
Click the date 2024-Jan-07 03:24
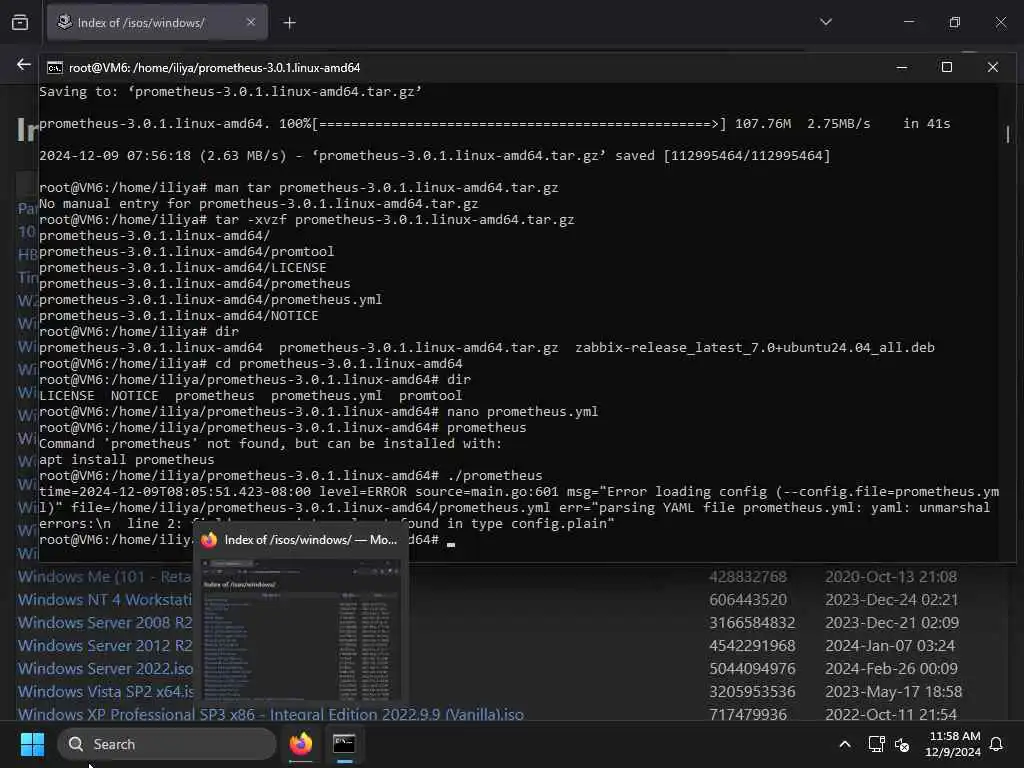(889, 645)
